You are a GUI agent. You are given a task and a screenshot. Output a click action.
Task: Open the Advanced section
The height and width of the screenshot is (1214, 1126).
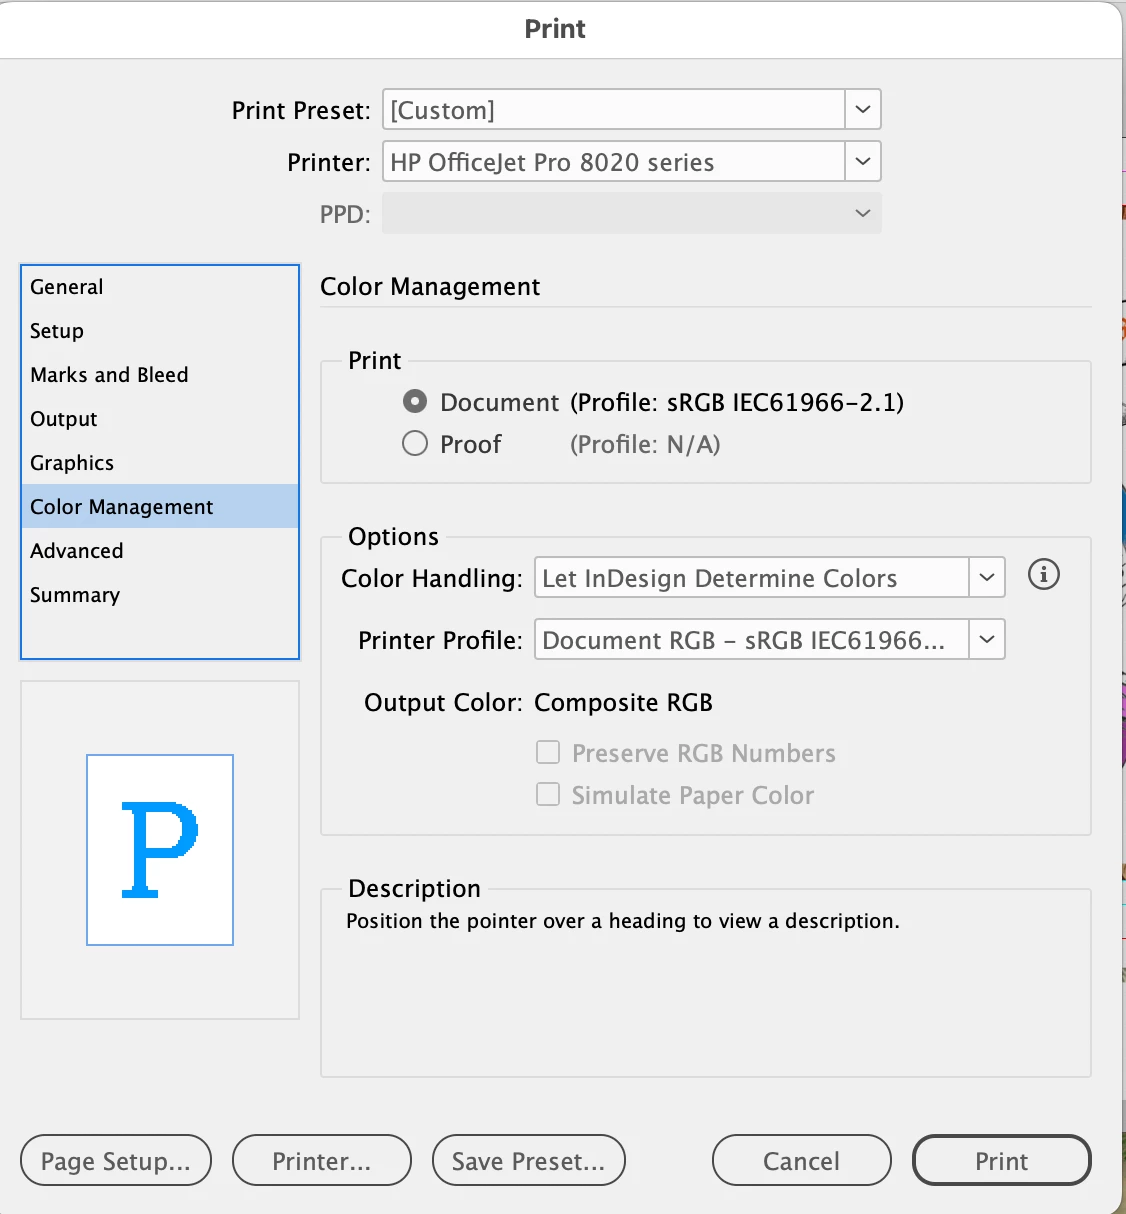160,551
